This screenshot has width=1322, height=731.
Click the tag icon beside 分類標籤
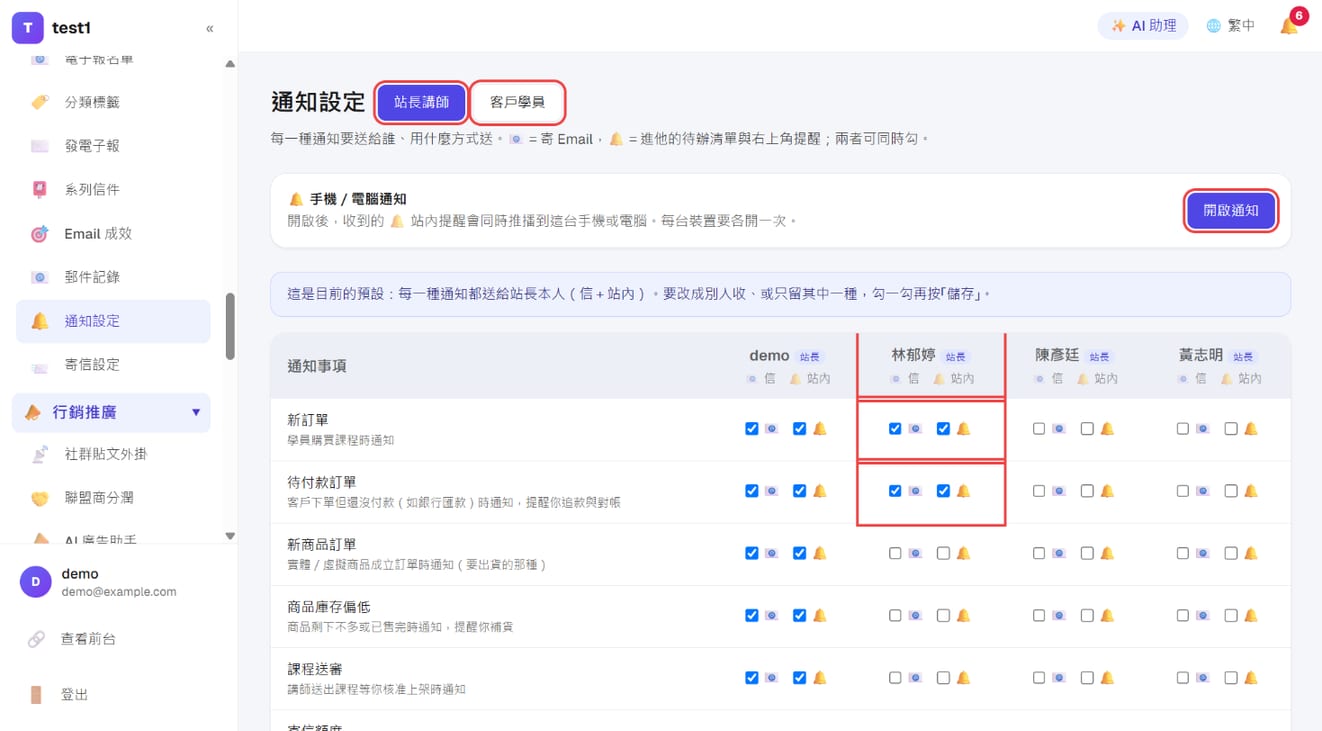point(39,102)
